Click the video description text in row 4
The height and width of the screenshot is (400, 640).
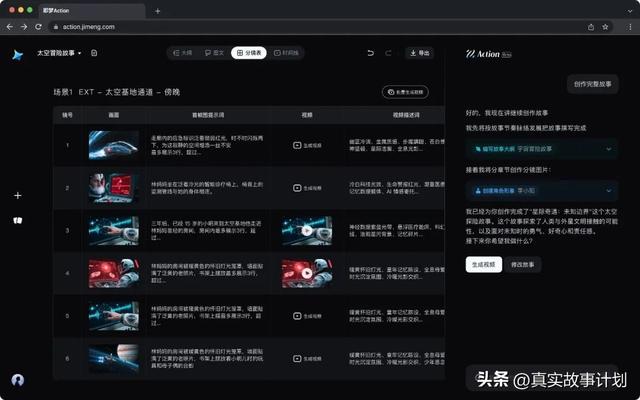[396, 273]
